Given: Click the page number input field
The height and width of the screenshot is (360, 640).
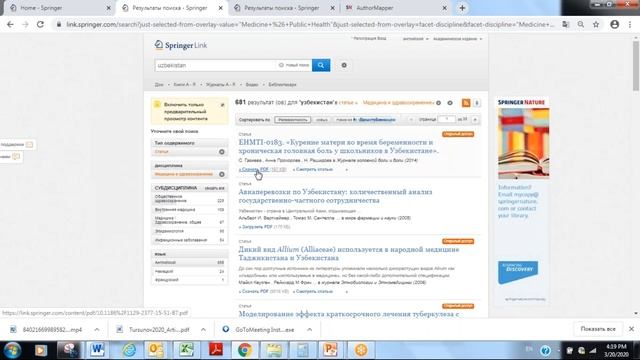Looking at the screenshot, I should pos(447,119).
